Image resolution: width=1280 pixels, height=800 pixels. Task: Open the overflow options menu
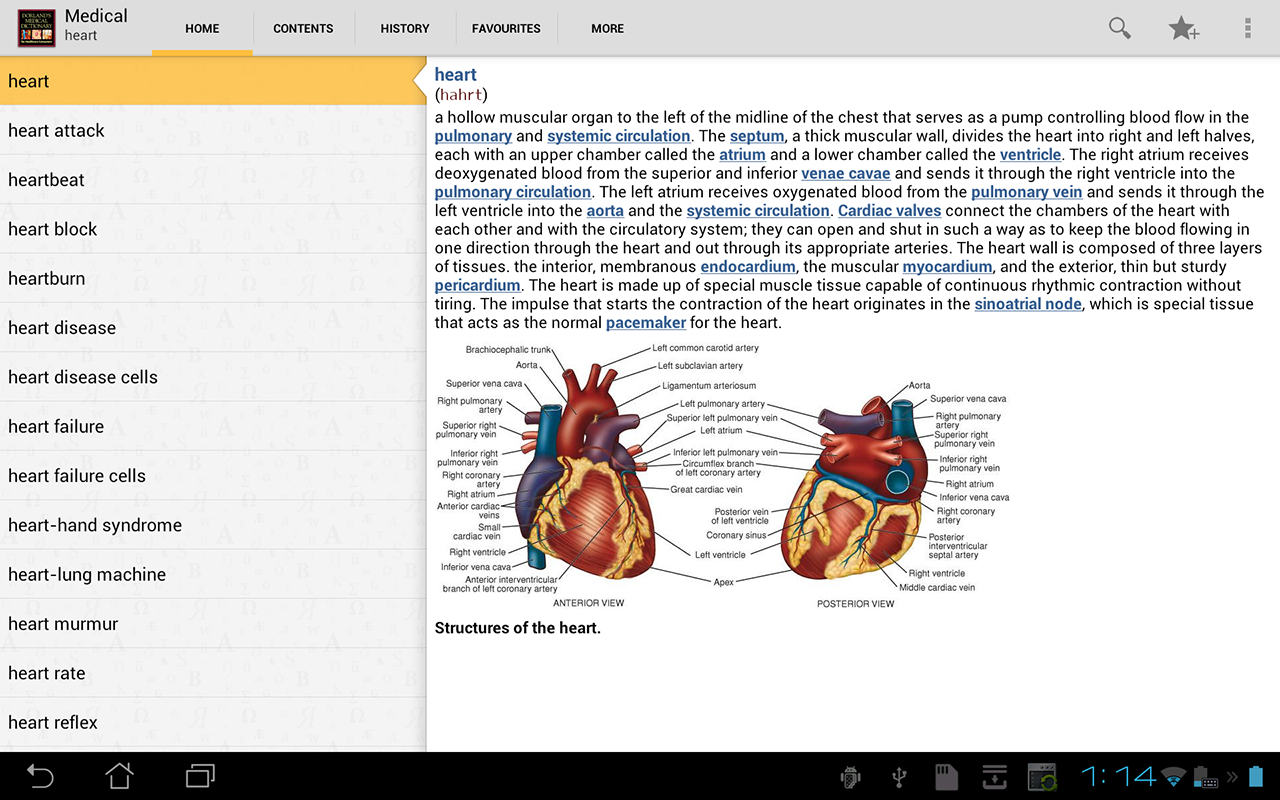pos(1247,28)
